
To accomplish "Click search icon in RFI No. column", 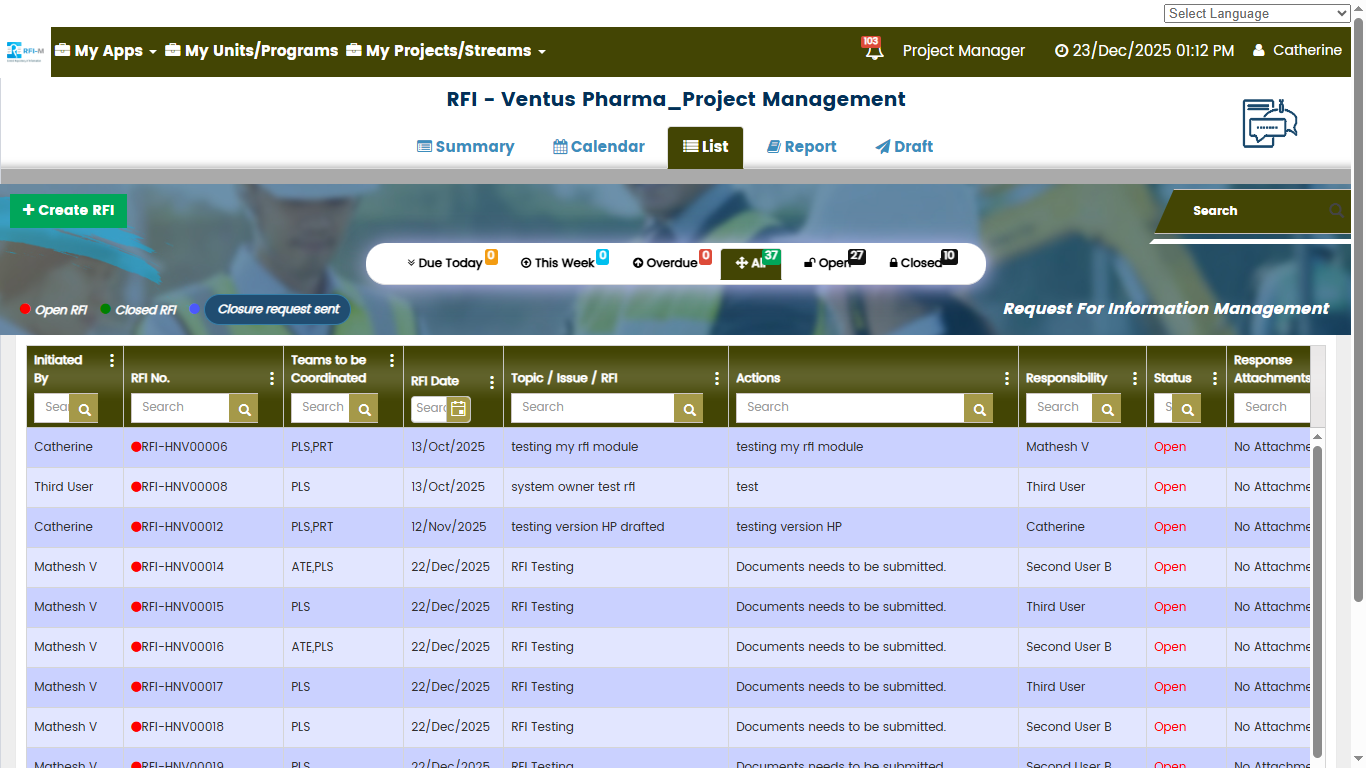I will pyautogui.click(x=243, y=408).
